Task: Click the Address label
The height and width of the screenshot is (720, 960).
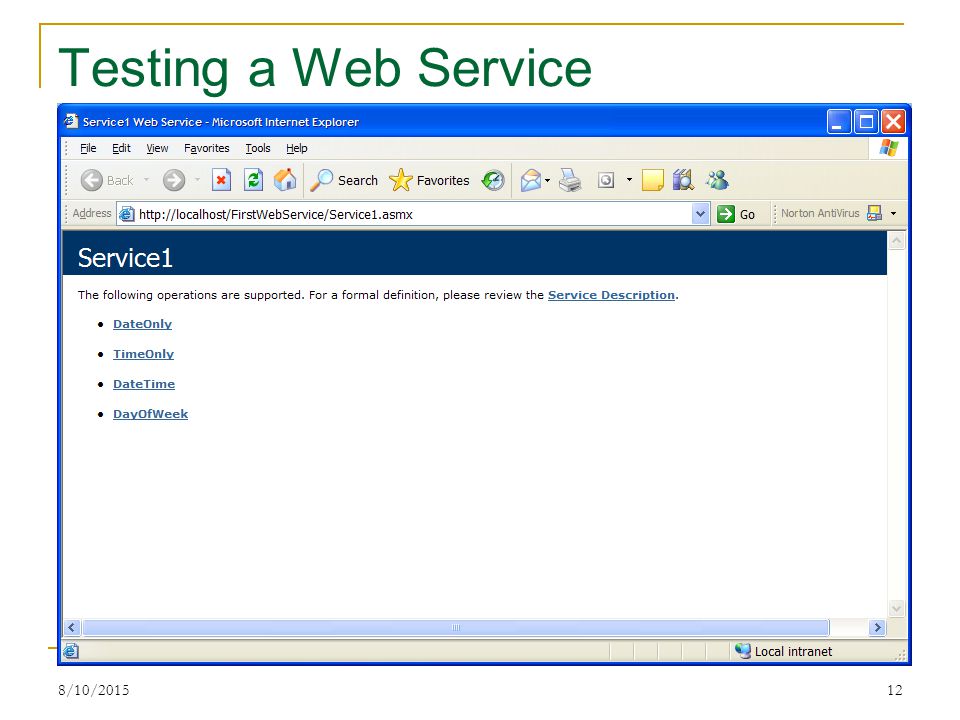Action: click(92, 213)
